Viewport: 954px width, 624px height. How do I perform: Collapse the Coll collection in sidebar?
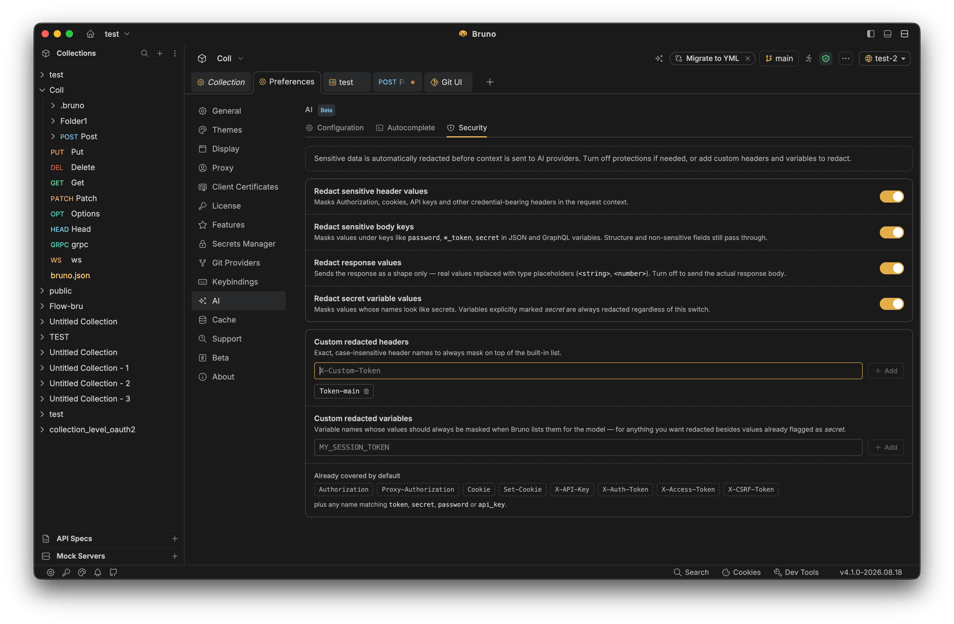(42, 90)
